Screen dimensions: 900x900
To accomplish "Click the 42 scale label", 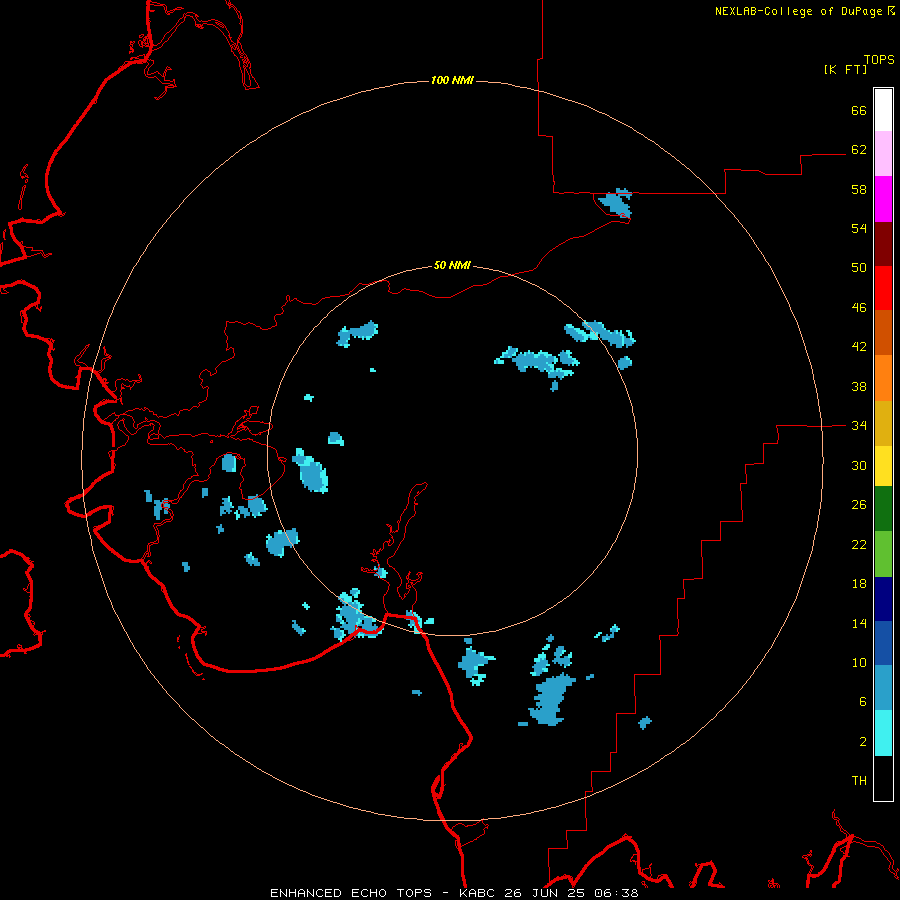I will tap(859, 347).
